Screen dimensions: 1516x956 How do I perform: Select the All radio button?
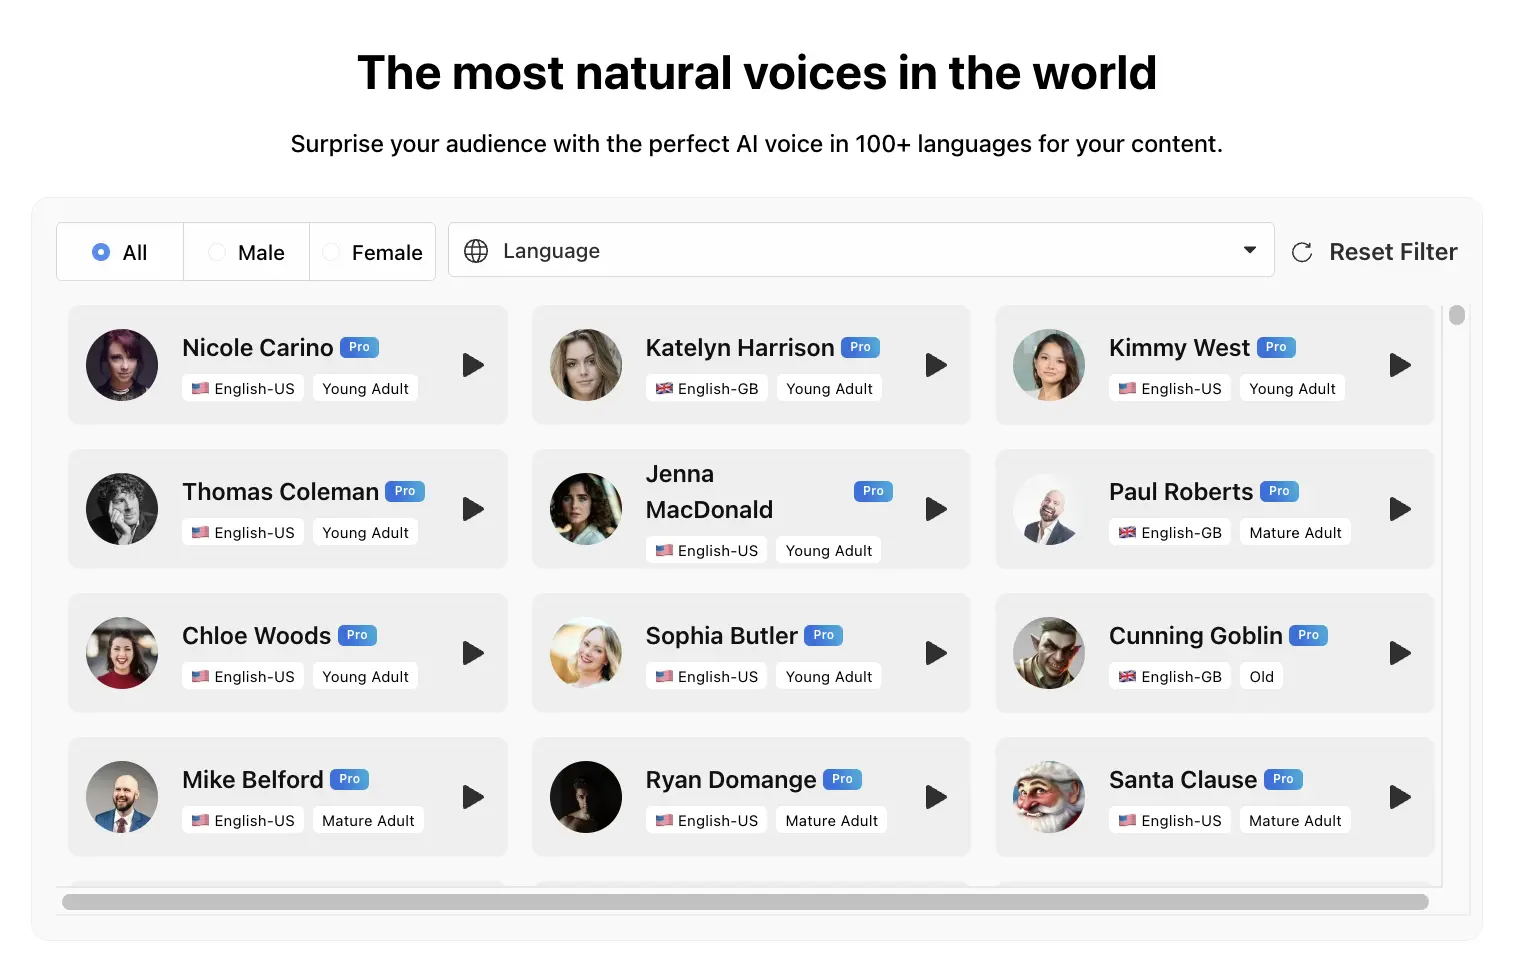click(101, 252)
